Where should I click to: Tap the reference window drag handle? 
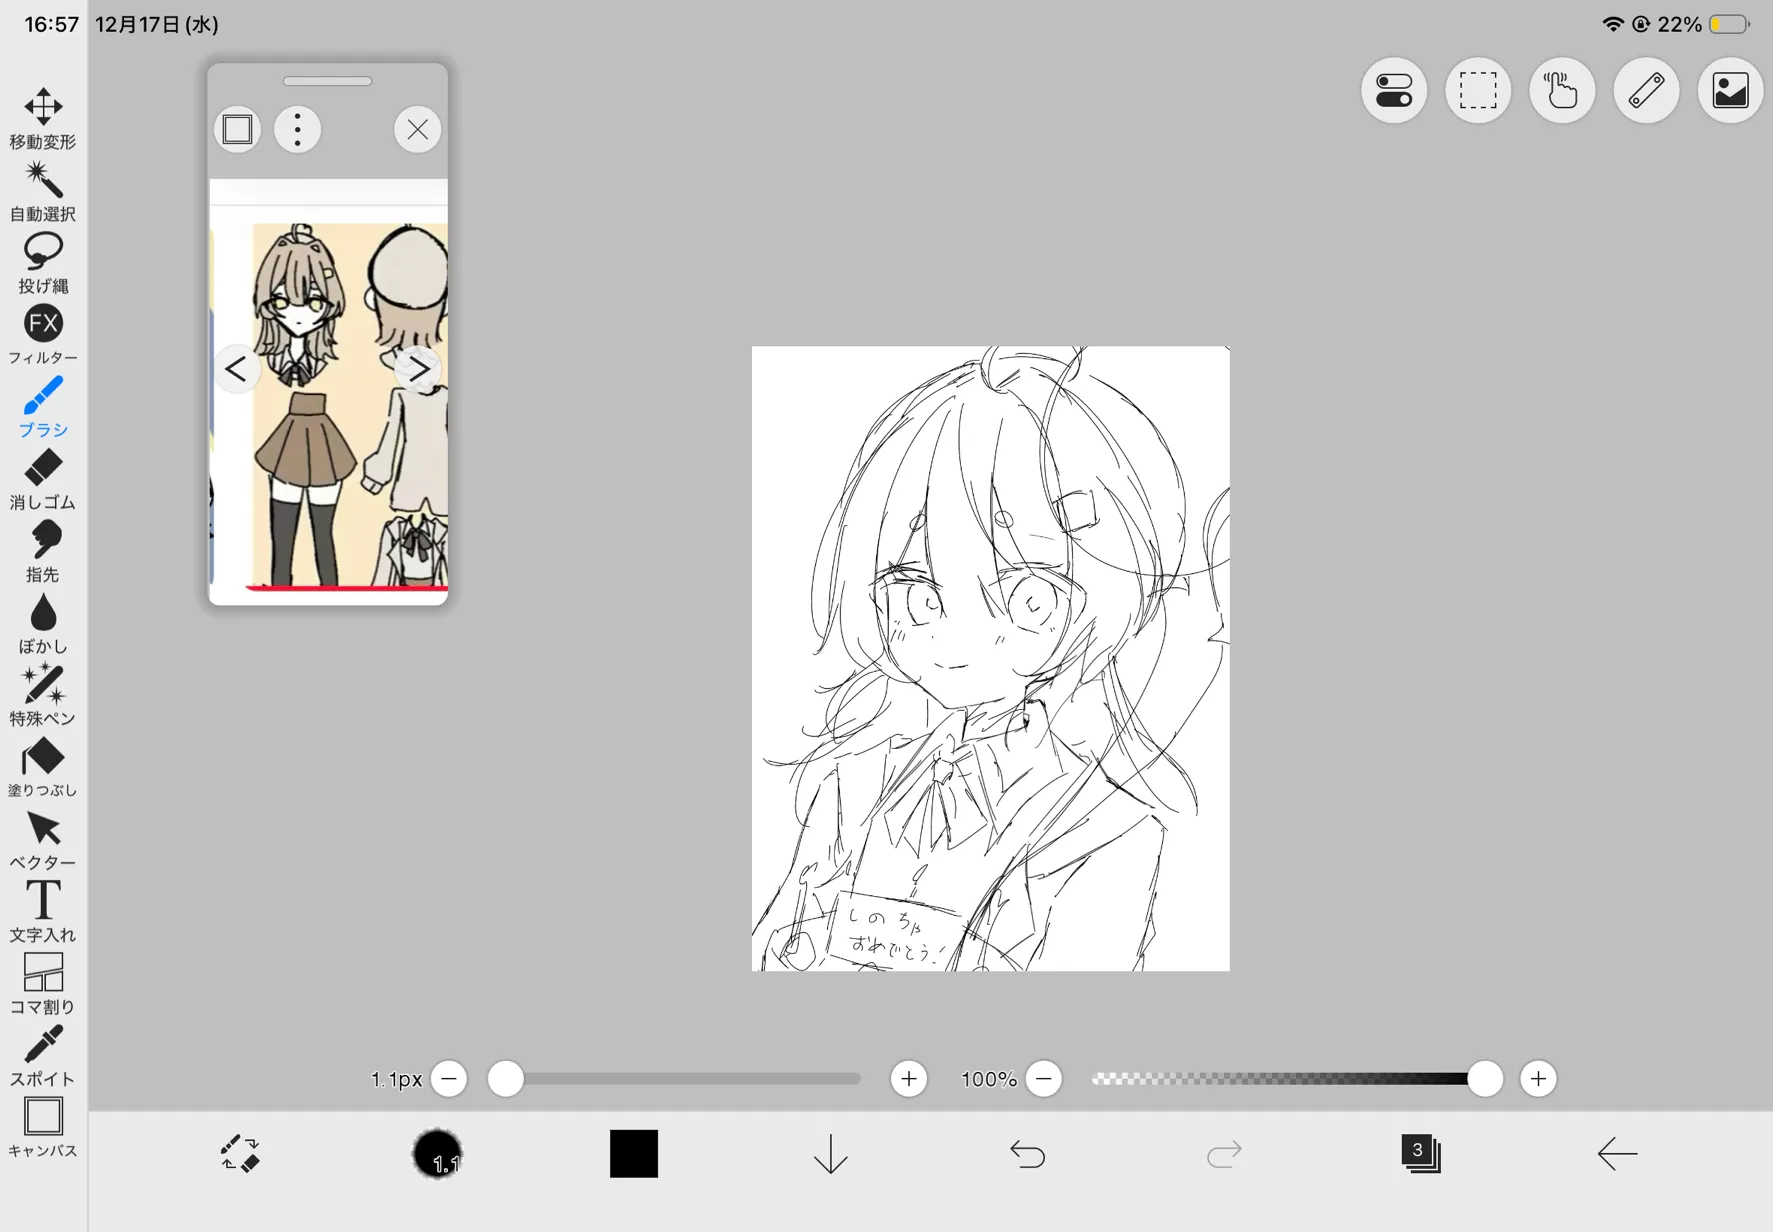(x=328, y=81)
